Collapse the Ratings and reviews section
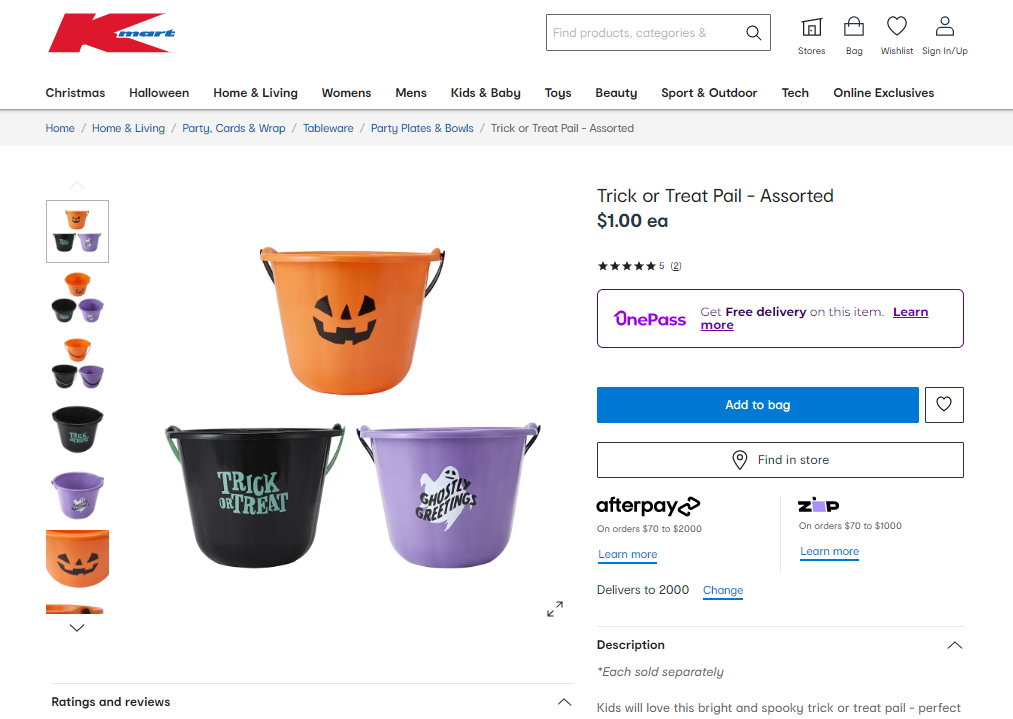The width and height of the screenshot is (1013, 719). (x=564, y=702)
